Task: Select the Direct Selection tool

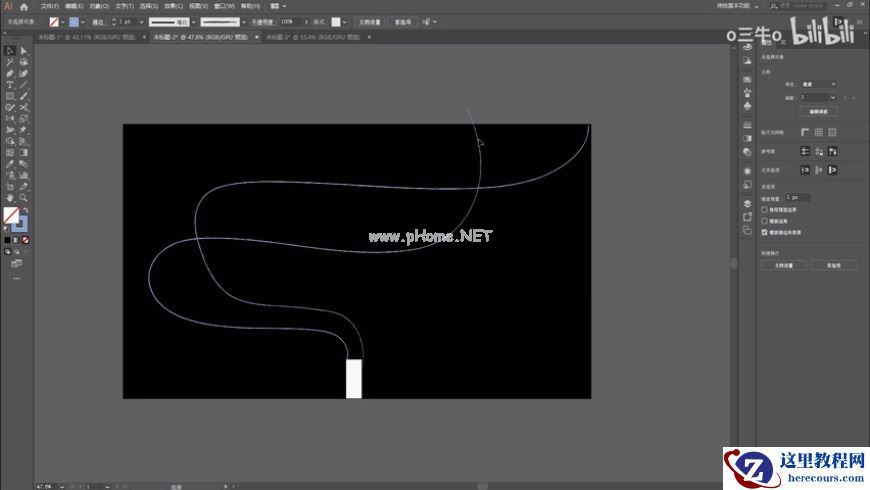Action: [23, 51]
